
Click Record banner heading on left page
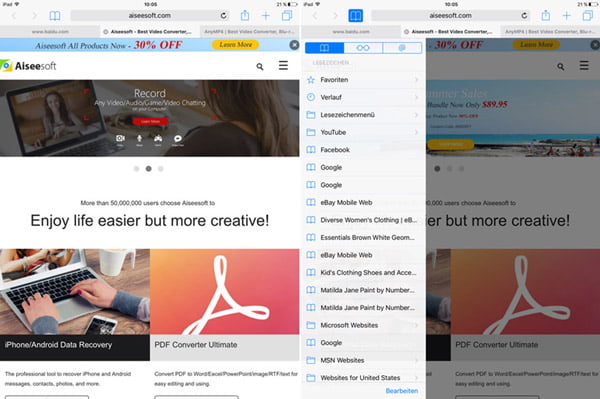coord(150,93)
